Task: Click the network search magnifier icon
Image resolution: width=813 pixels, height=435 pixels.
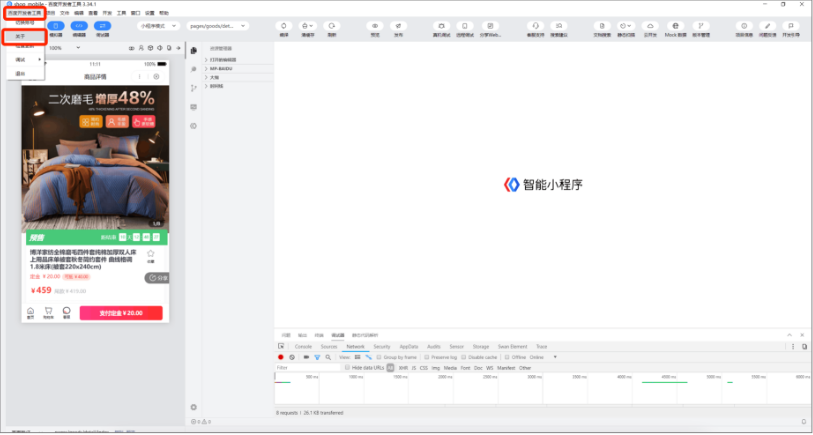Action: click(328, 357)
